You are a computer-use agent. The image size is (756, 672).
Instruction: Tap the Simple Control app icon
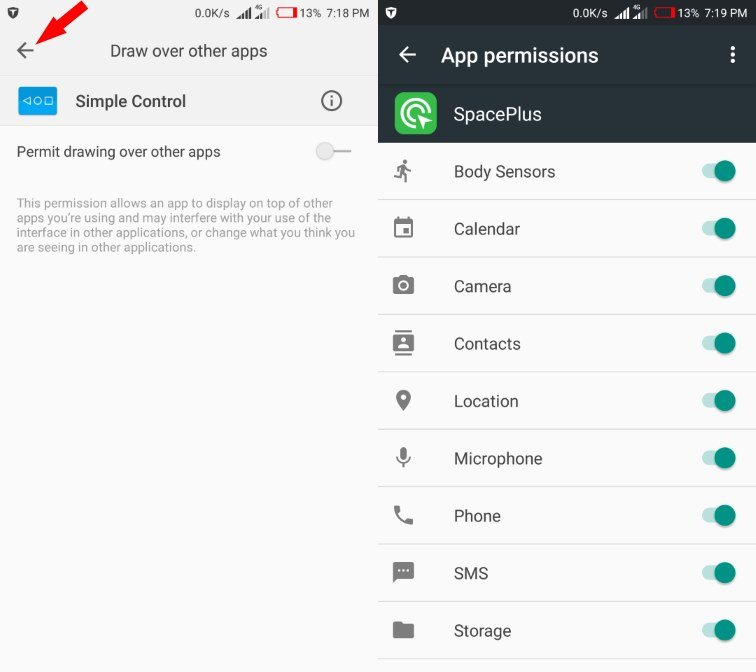38,101
